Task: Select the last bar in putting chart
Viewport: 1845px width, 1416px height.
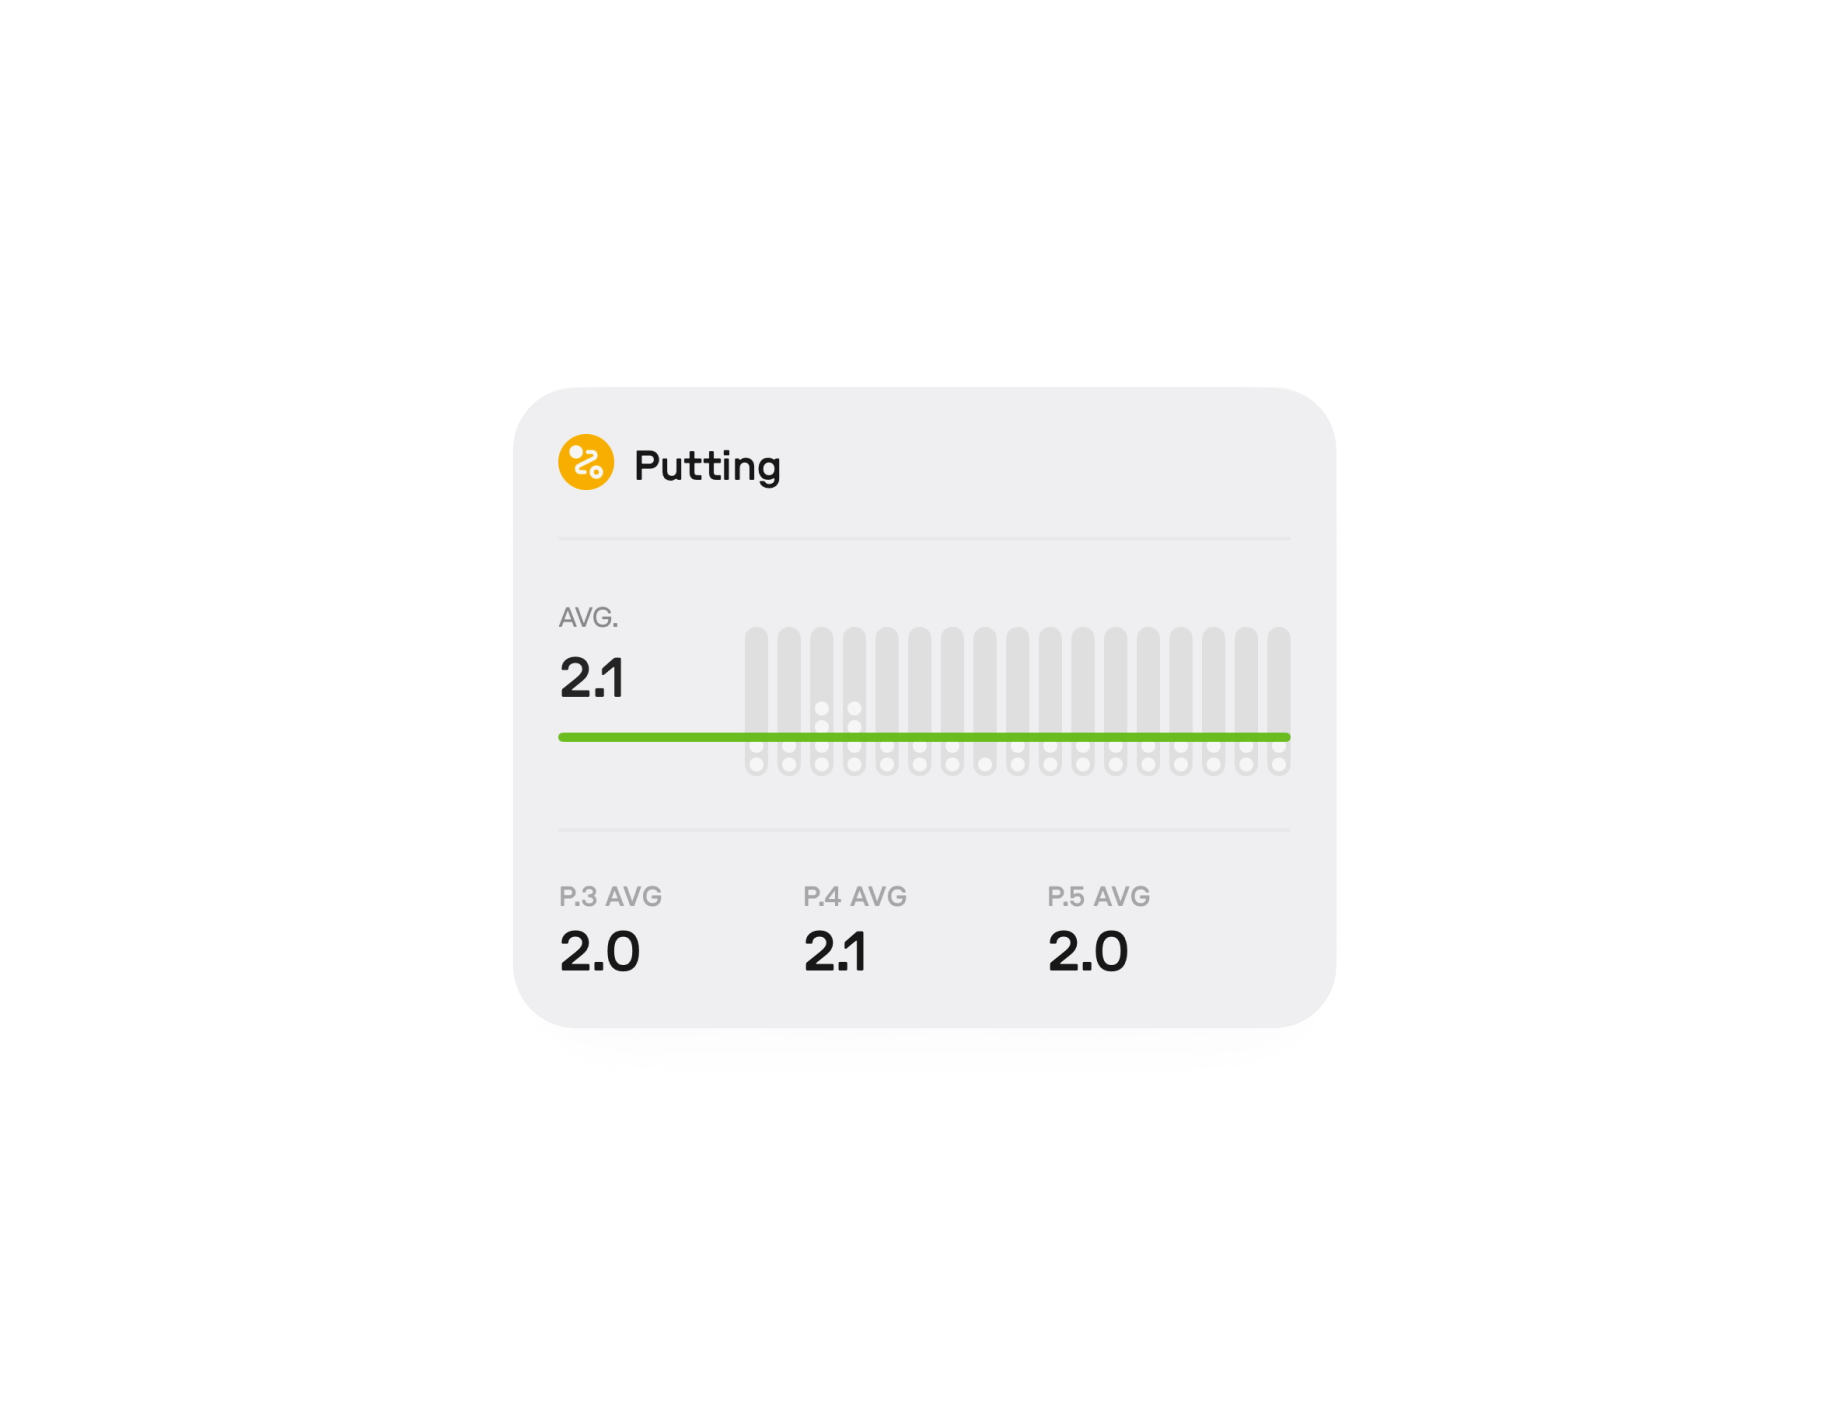Action: click(1279, 701)
